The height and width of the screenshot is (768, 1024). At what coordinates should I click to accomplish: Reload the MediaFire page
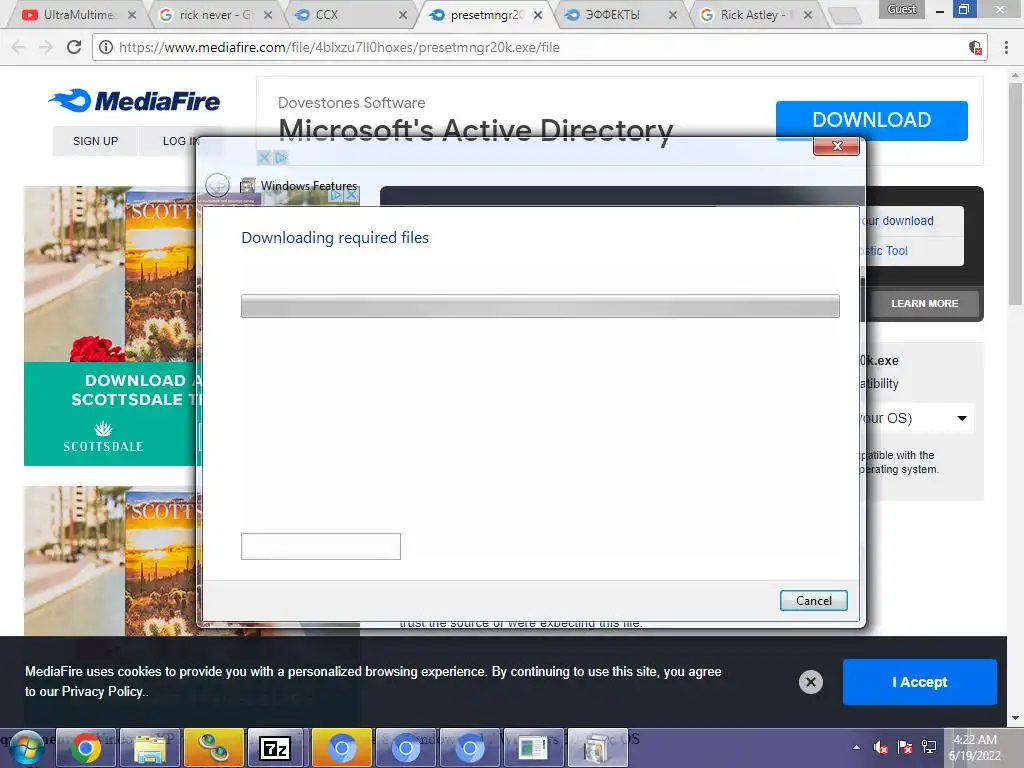point(74,47)
